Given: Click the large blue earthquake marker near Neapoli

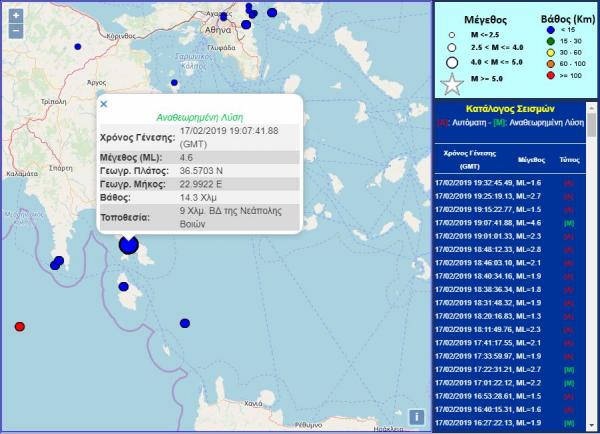Looking at the screenshot, I should point(129,244).
